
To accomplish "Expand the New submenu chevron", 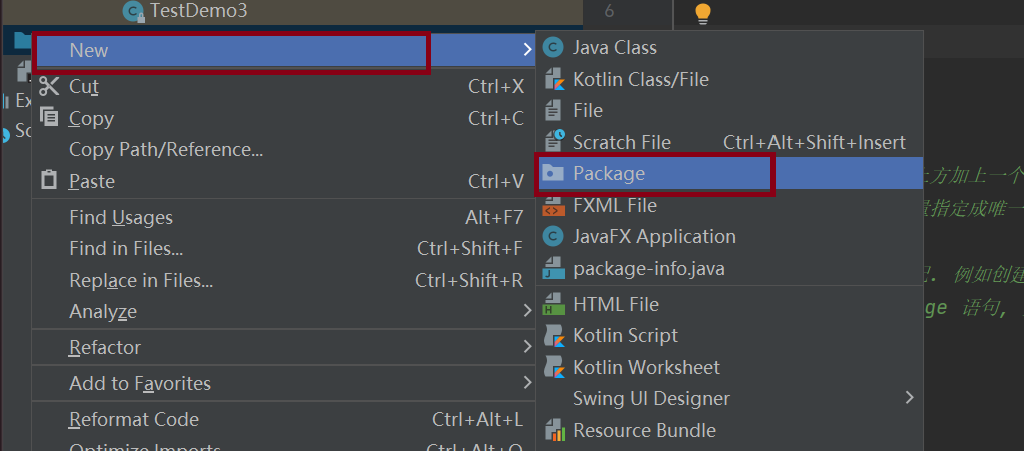I will [x=527, y=50].
